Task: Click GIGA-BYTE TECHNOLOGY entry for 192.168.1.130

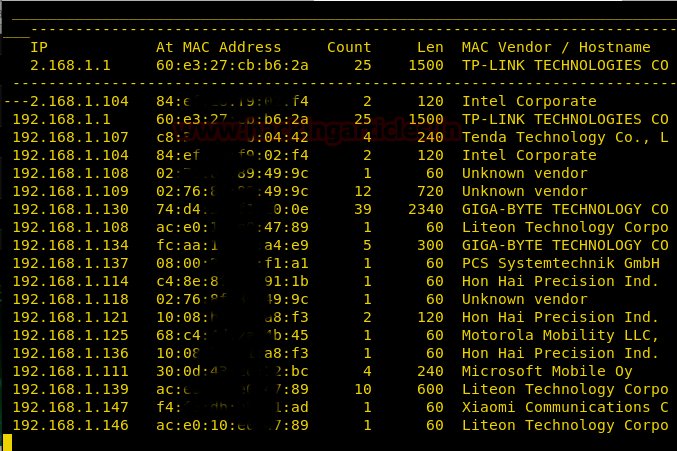Action: click(x=565, y=209)
